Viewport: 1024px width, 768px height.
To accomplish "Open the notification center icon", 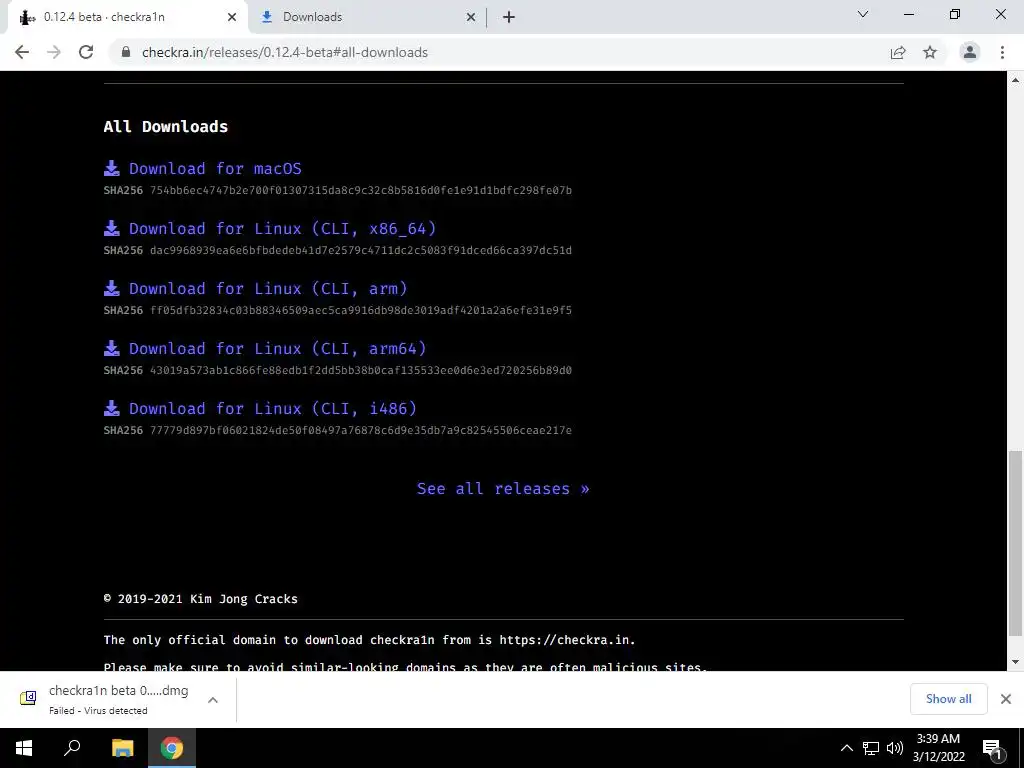I will coord(992,749).
